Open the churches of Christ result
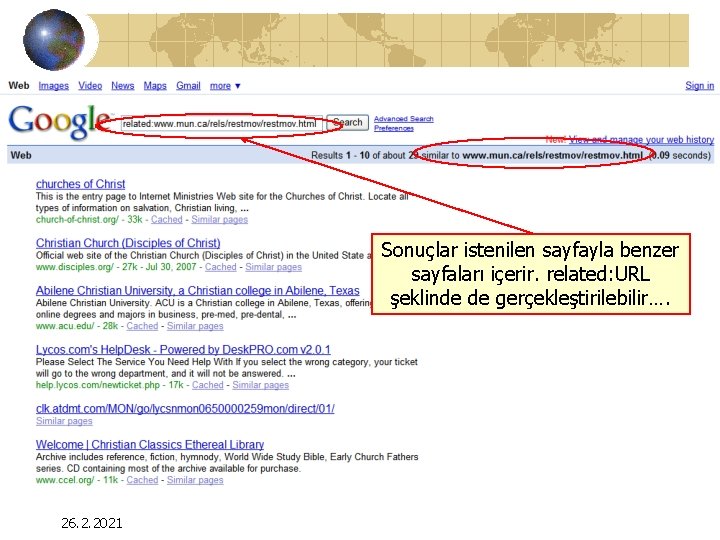The width and height of the screenshot is (720, 540). (80, 184)
